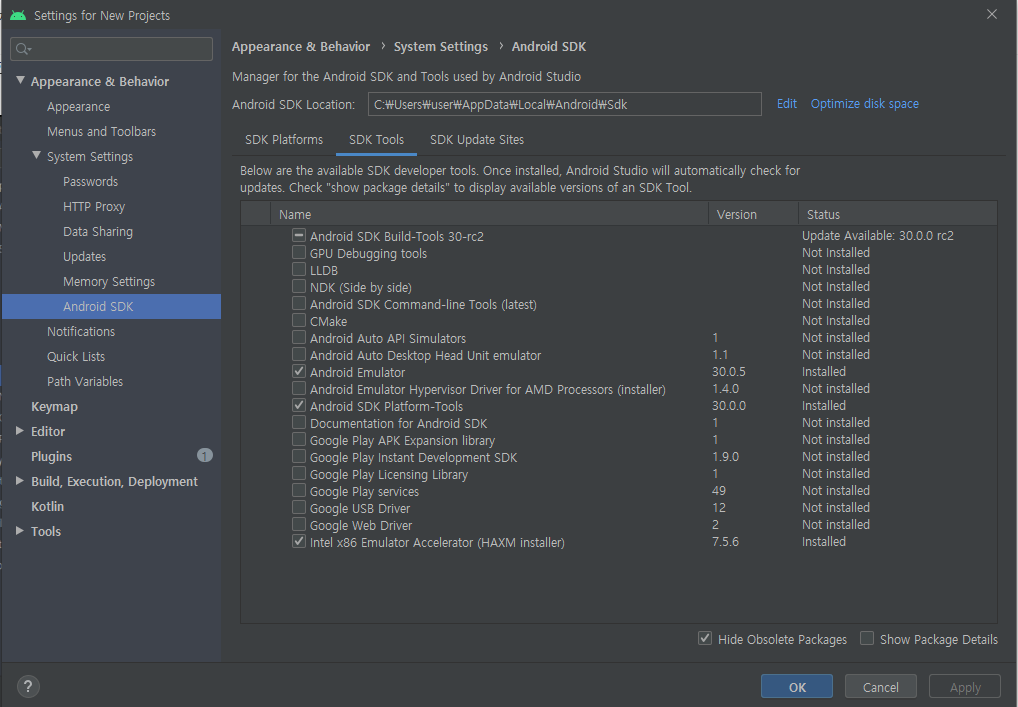This screenshot has height=707, width=1018.
Task: Click the Plugins update count badge
Action: 205,456
